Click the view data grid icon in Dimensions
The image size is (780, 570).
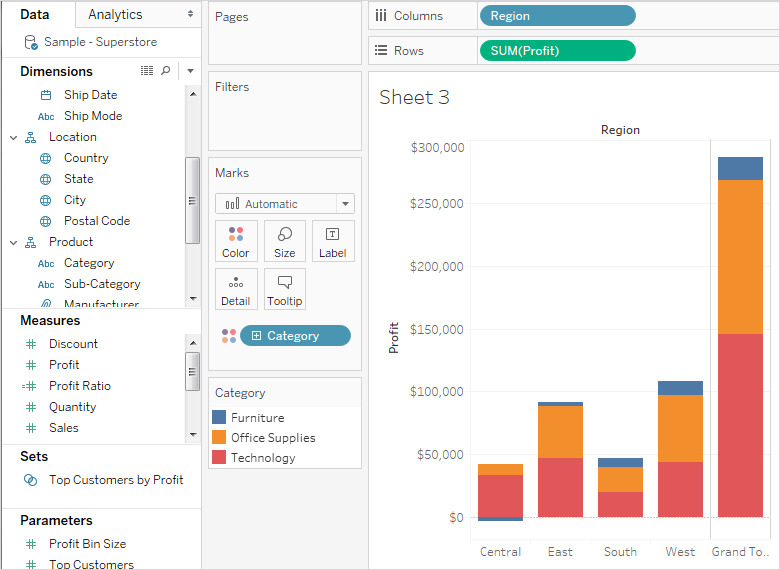[x=147, y=71]
